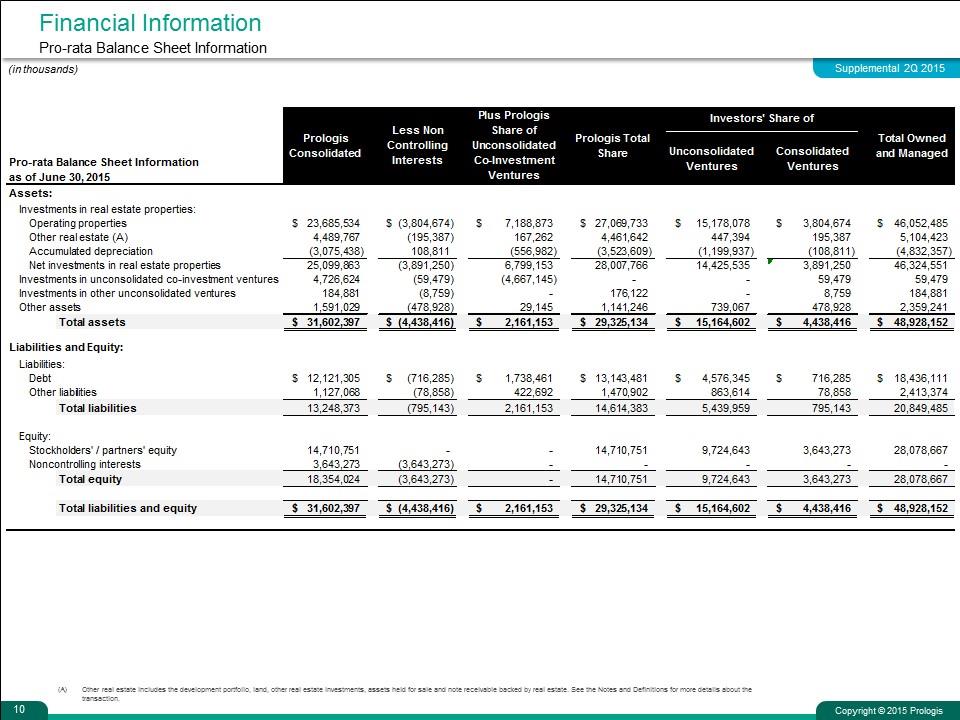
Task: Select the 'Plus Prologis Share of Unconsolidated Co-Investment Ventures' header
Action: point(514,145)
